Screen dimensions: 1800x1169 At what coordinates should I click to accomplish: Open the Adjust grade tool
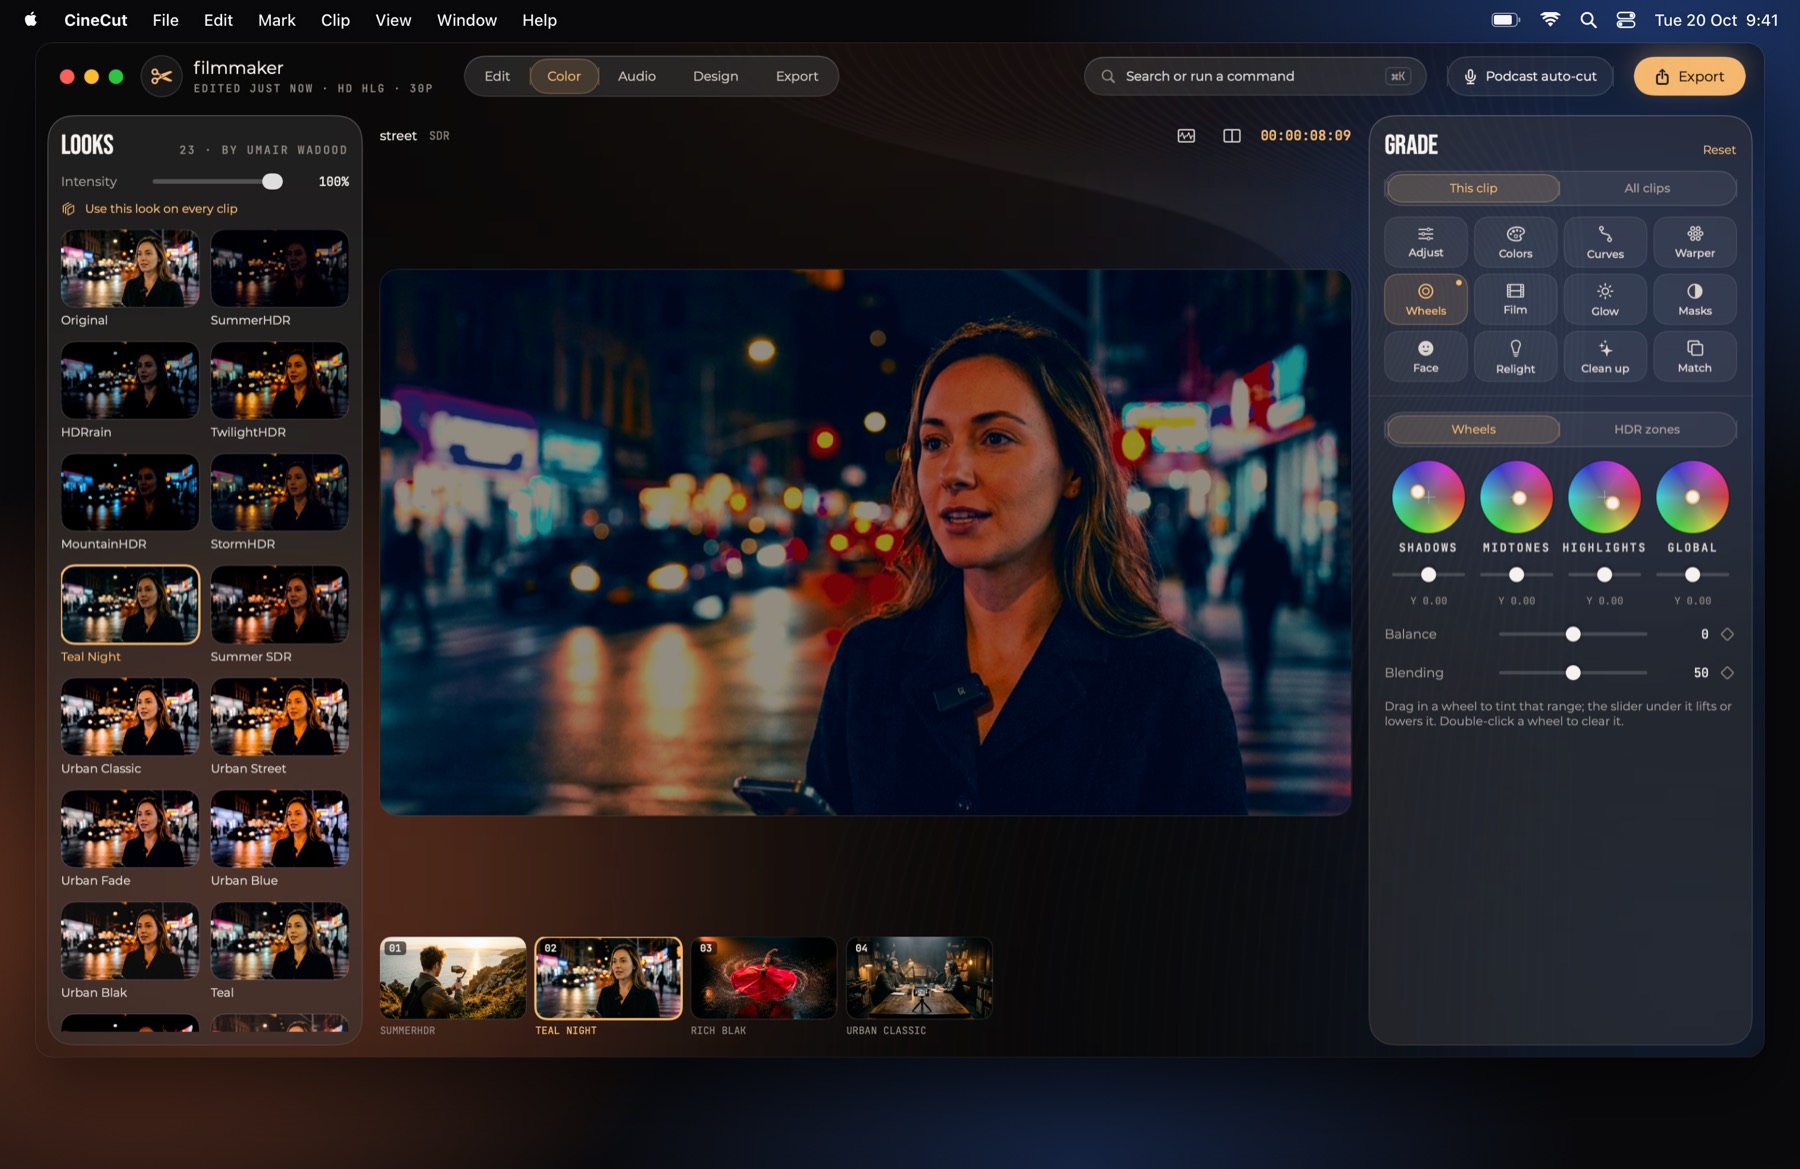tap(1425, 242)
